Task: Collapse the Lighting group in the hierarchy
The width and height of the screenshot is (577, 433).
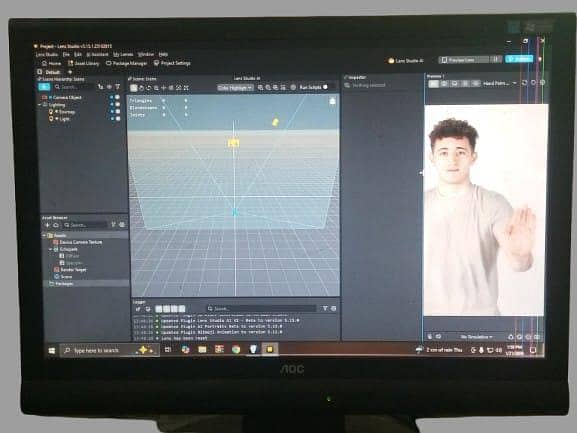Action: 40,105
